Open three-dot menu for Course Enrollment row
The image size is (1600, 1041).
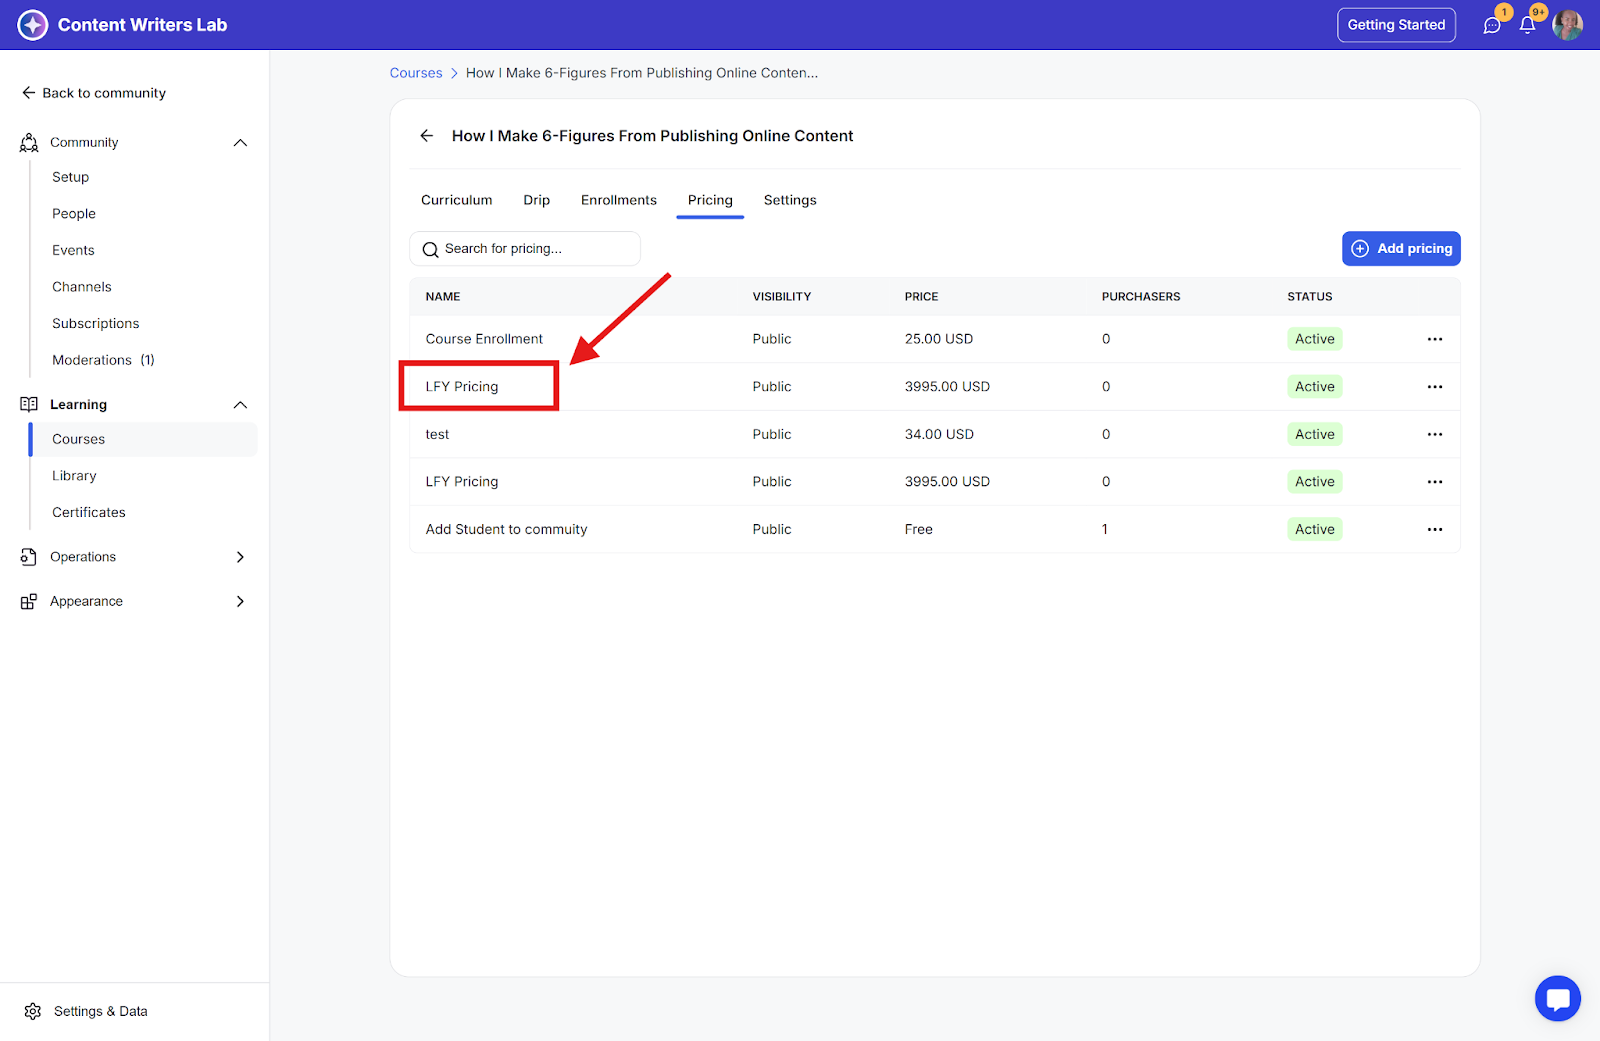click(1434, 339)
